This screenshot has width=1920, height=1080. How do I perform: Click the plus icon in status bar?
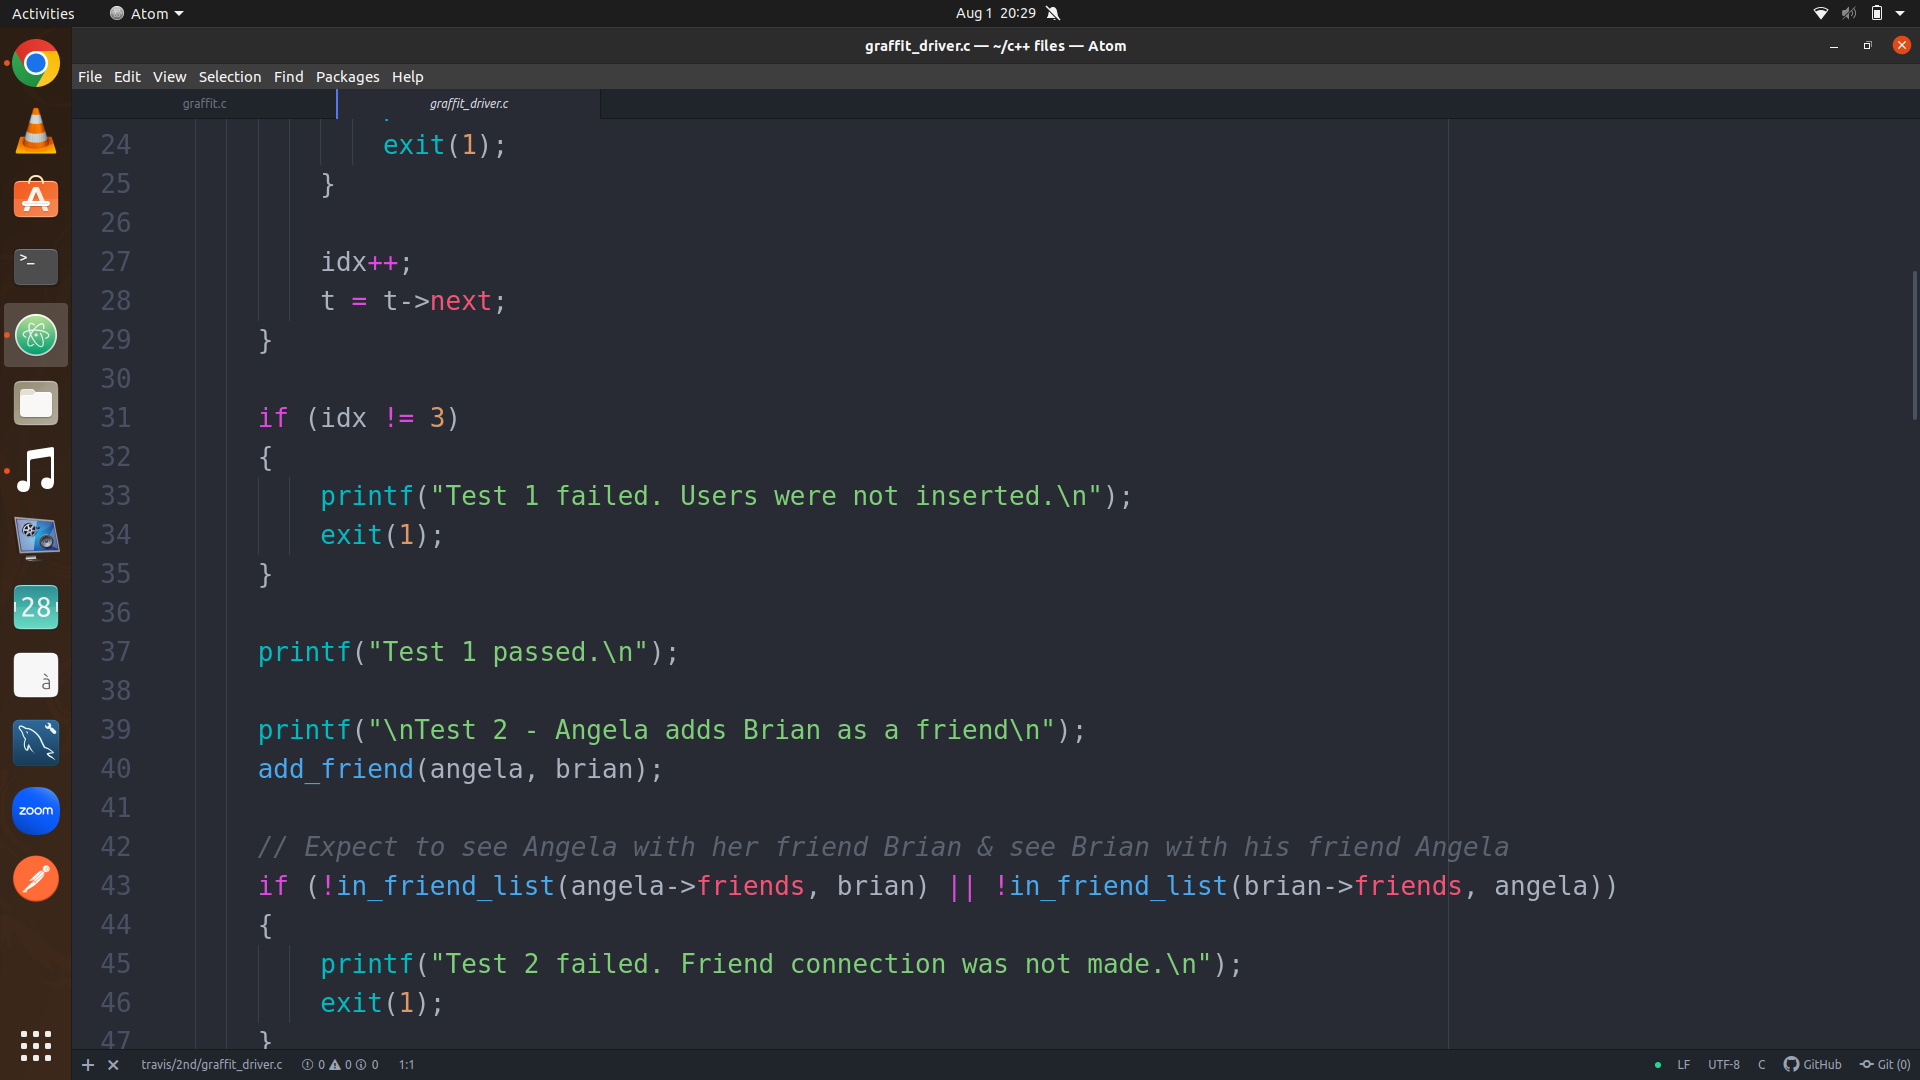[x=88, y=1065]
